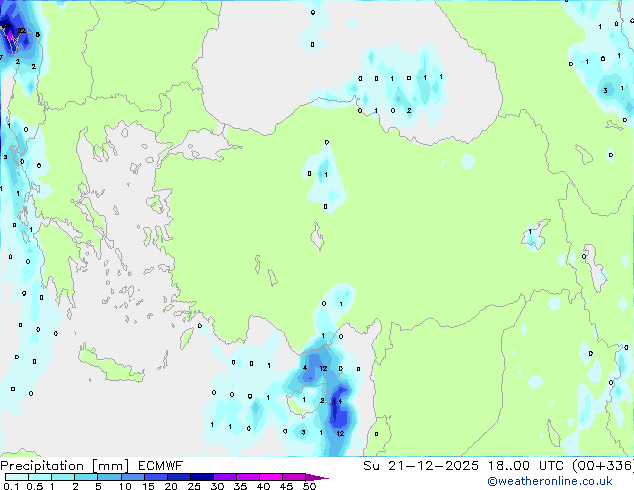Click the 25–30 mm navy legend swatch
This screenshot has height=490, width=634.
[x=202, y=477]
